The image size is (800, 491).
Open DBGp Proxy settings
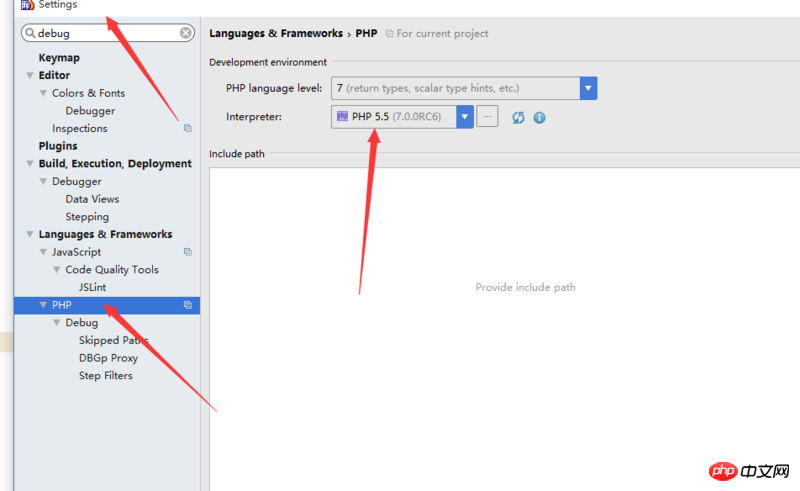(108, 358)
